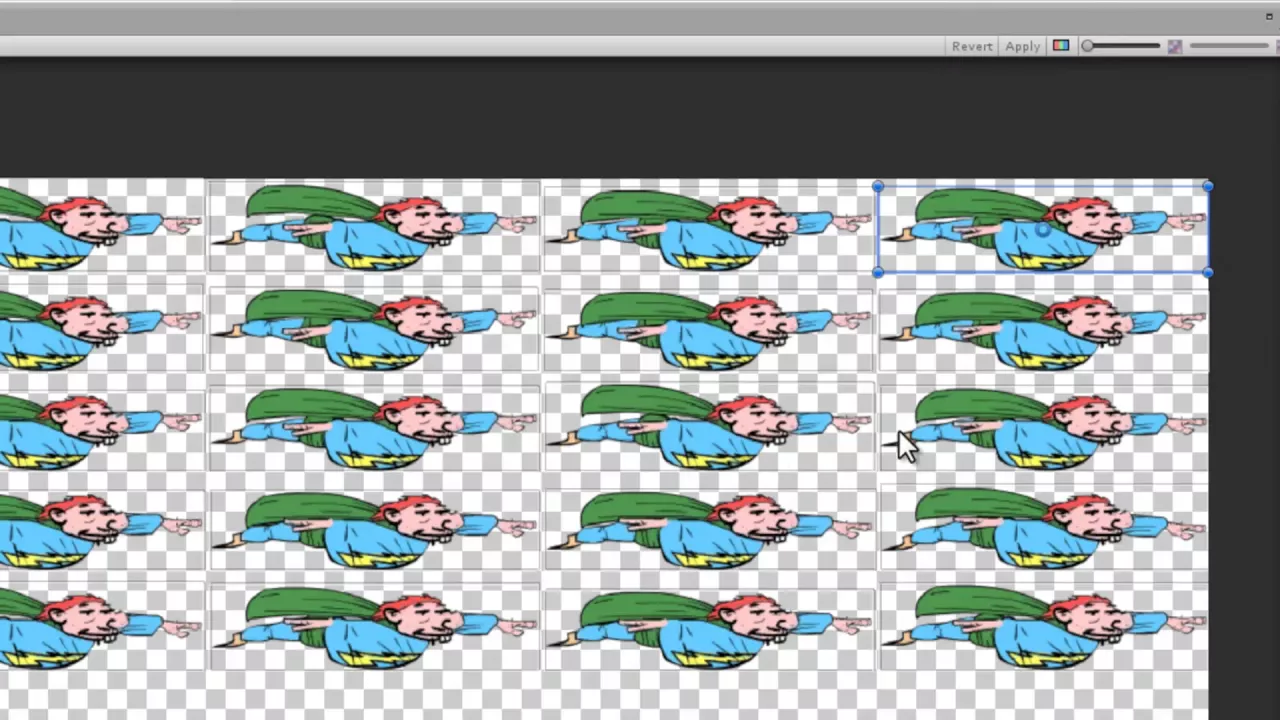The width and height of the screenshot is (1280, 720).
Task: Select the fourth-row sprite in the third column
Action: (708, 528)
